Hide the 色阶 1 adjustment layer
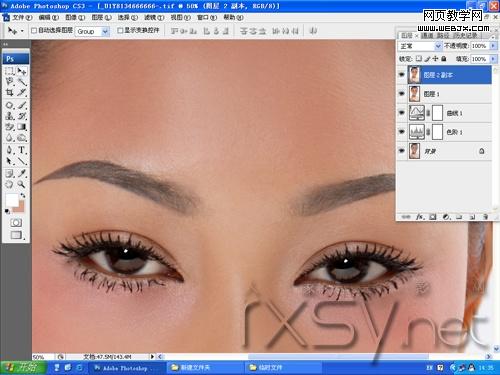 (x=402, y=132)
